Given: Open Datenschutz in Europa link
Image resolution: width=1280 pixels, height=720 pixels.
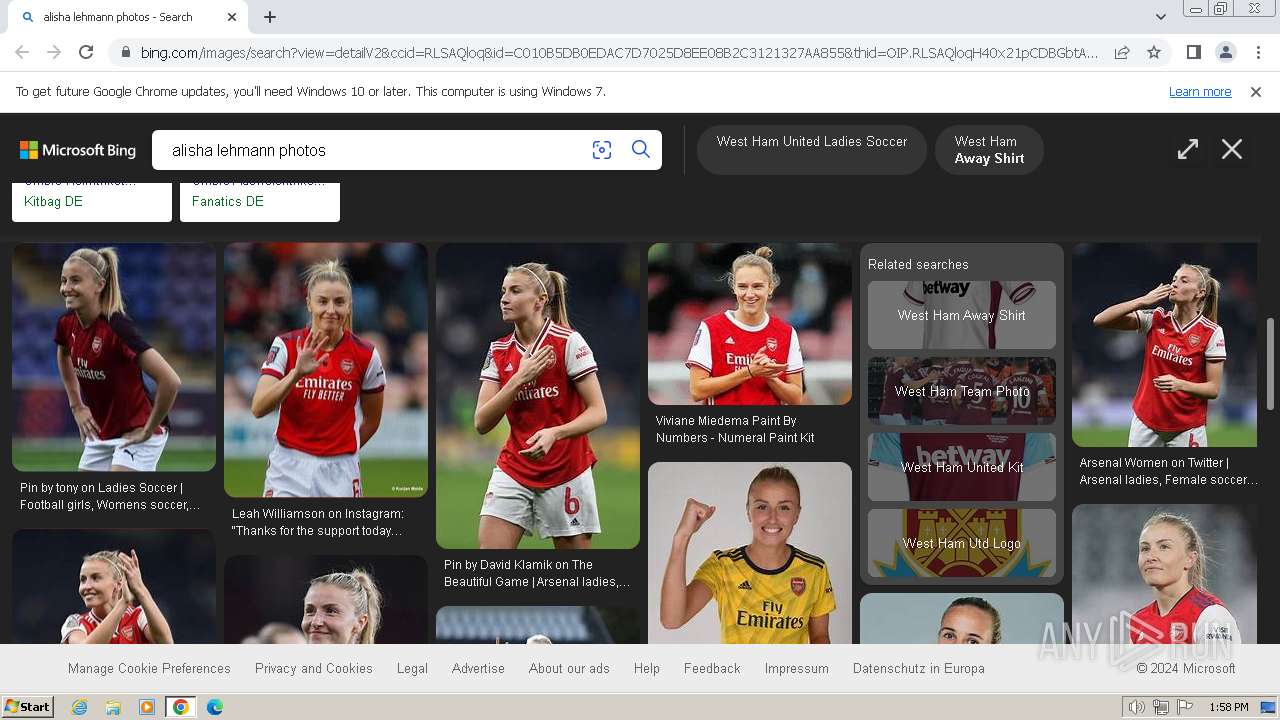Looking at the screenshot, I should click(919, 668).
